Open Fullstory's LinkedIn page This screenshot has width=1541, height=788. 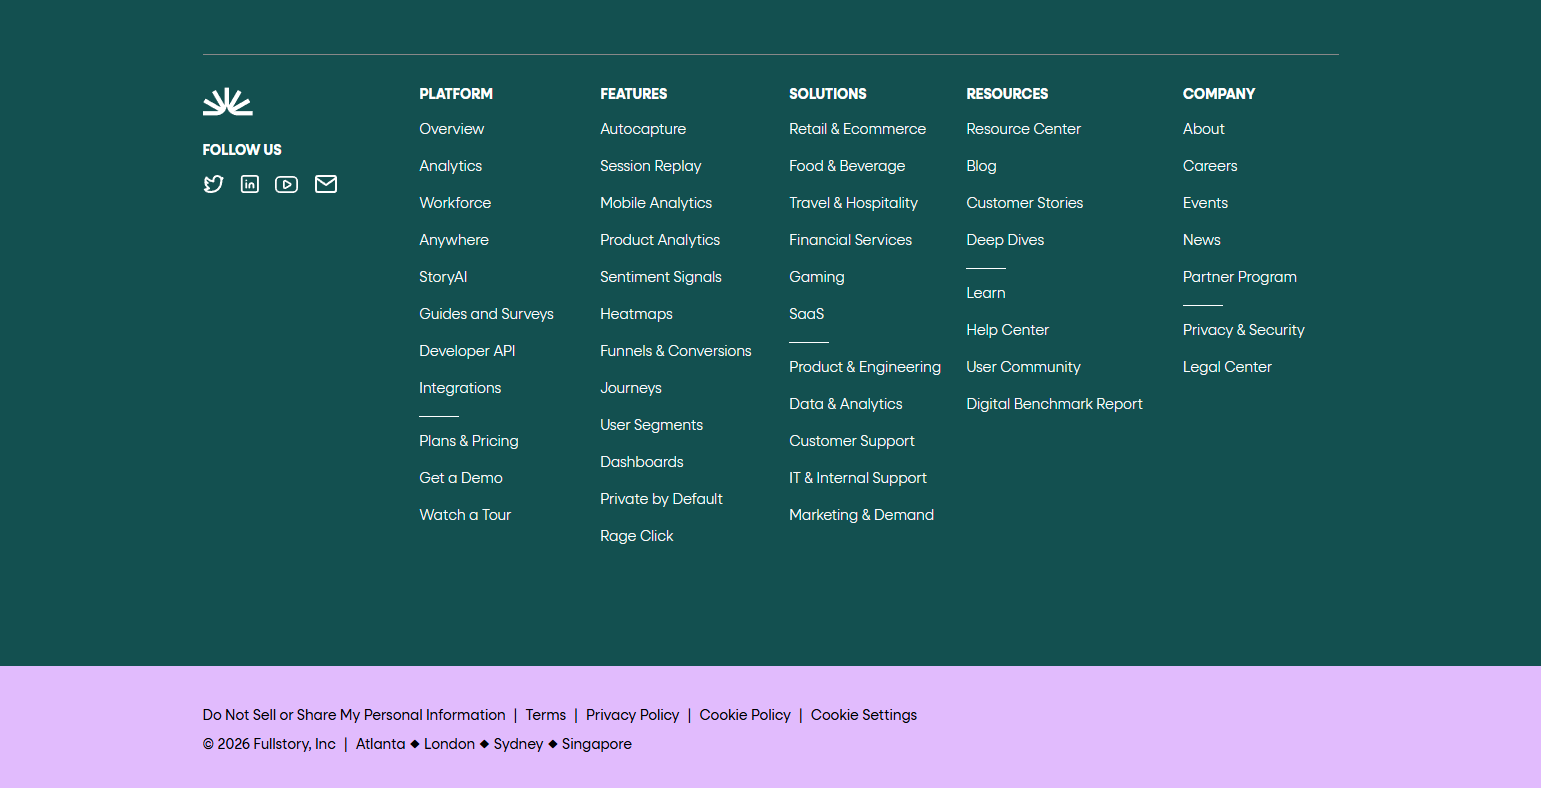(x=249, y=184)
